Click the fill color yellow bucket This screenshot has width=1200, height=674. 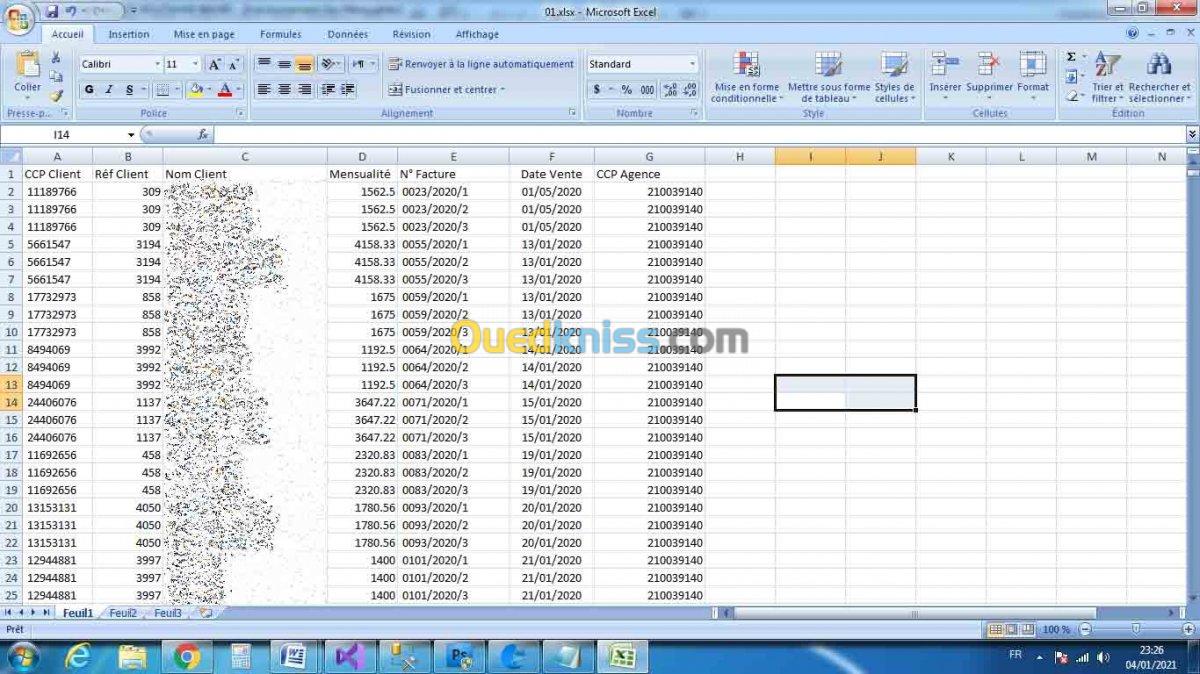[195, 90]
